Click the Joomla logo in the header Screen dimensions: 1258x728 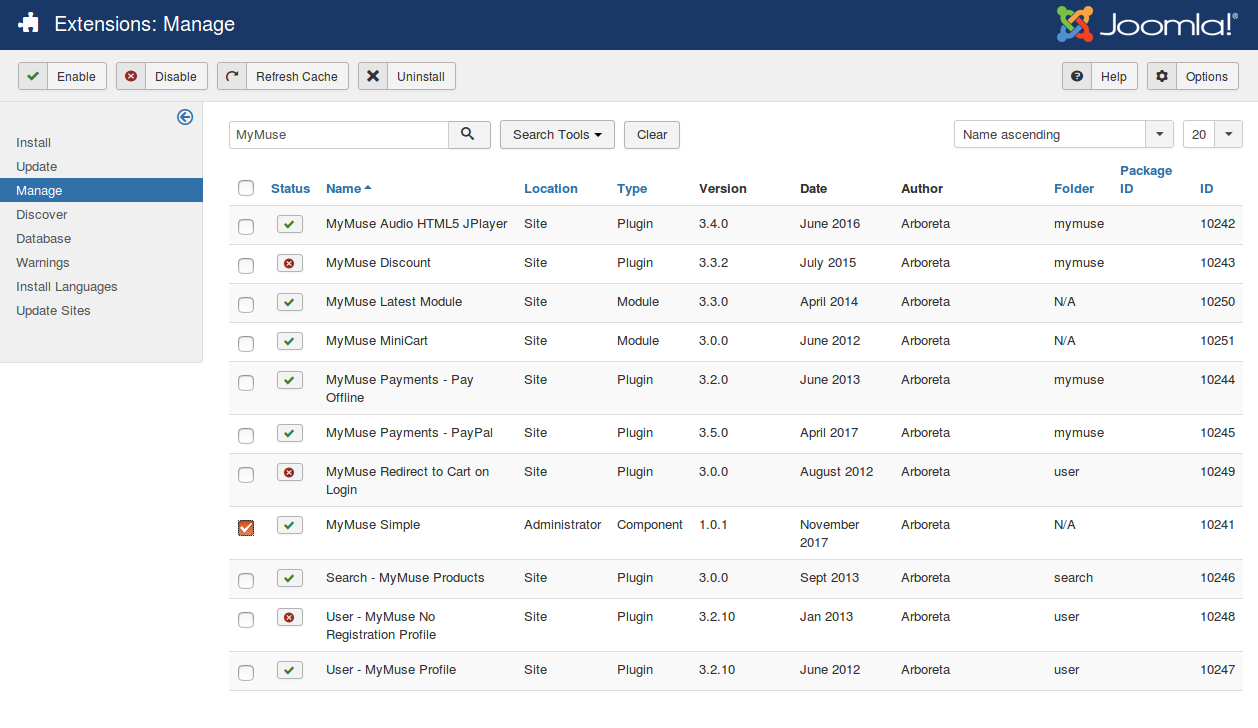point(1147,25)
